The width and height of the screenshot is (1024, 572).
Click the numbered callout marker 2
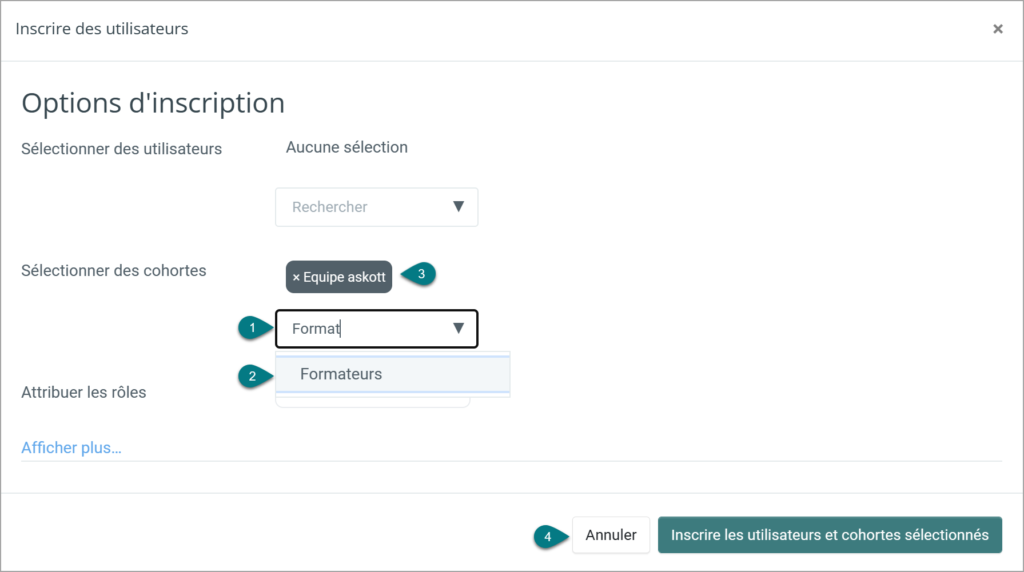click(x=254, y=376)
